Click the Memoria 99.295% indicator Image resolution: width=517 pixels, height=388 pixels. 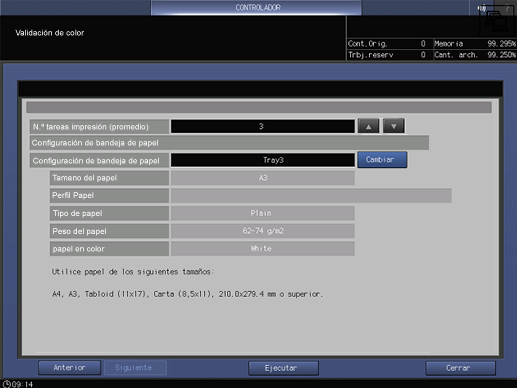click(x=475, y=44)
